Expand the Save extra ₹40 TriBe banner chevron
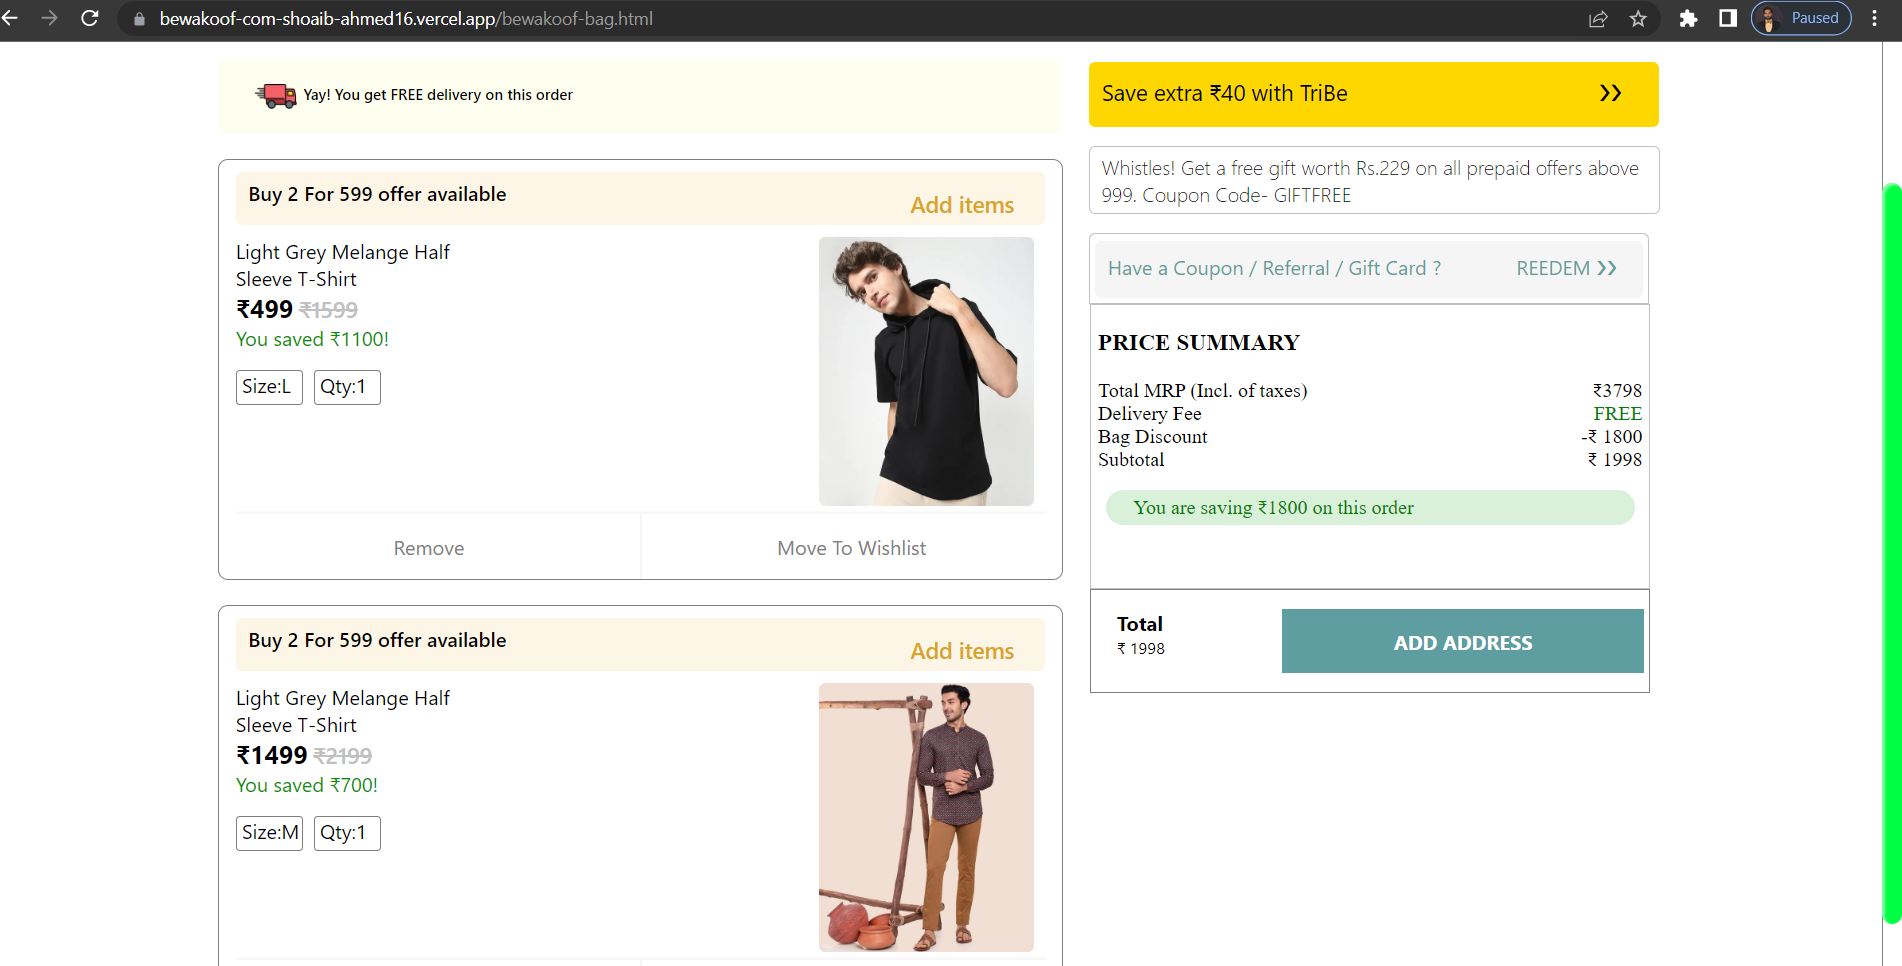The image size is (1902, 966). pyautogui.click(x=1610, y=93)
